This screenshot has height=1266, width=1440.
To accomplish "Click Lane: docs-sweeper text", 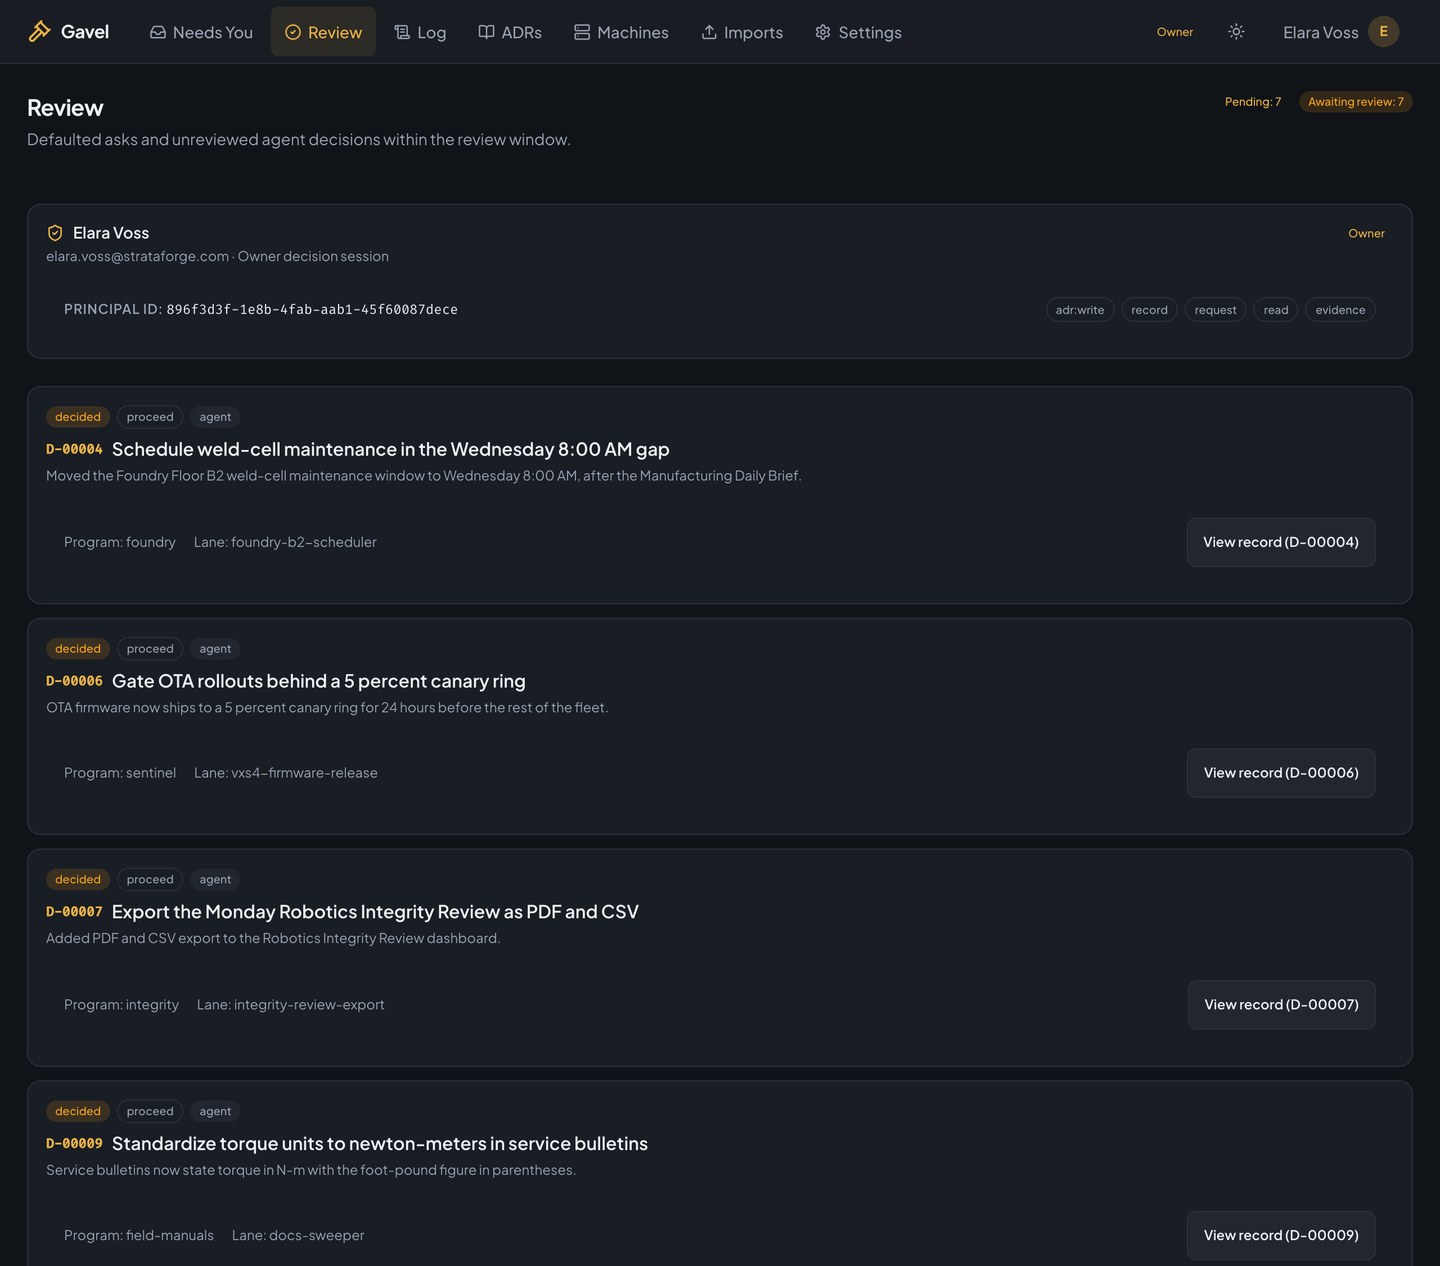I will (x=298, y=1236).
